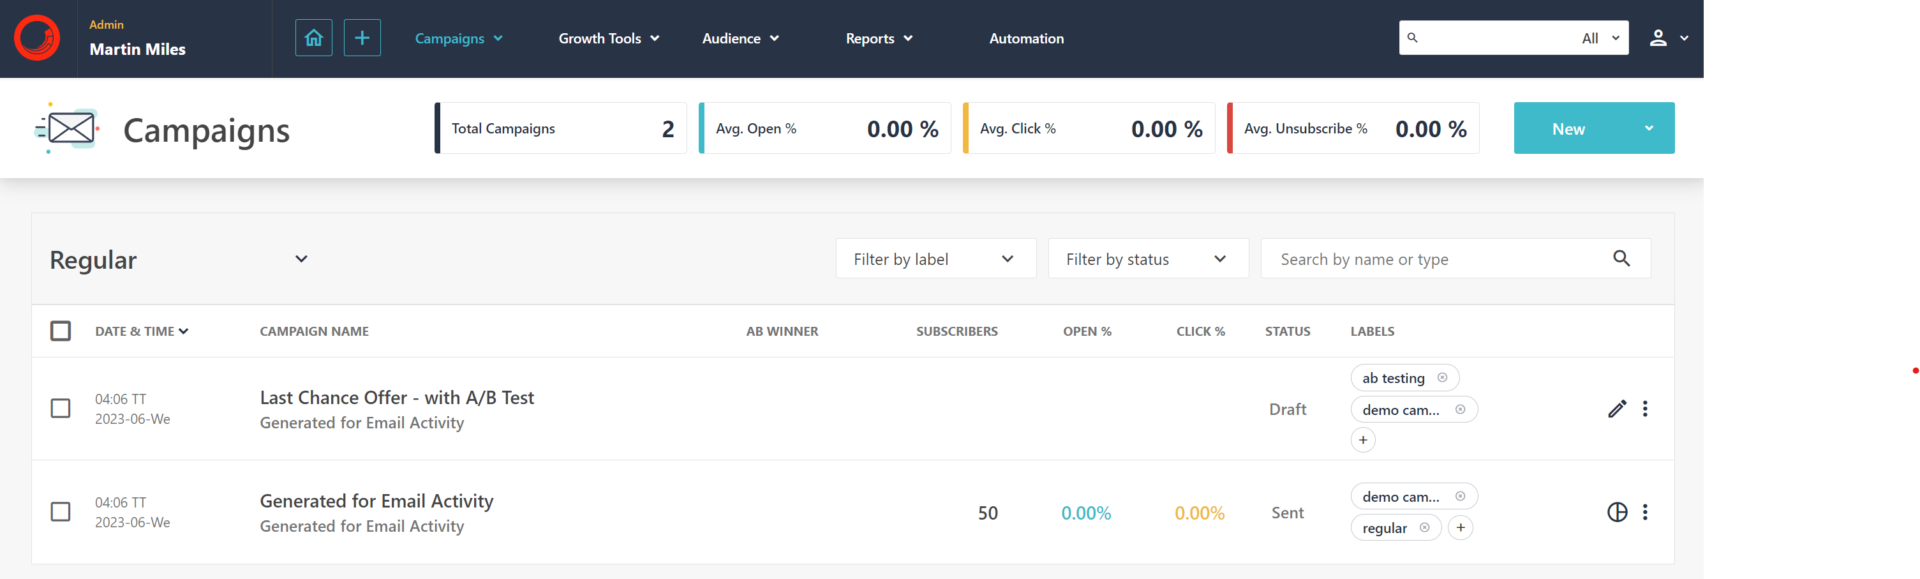Add a label next to the 'regular' tag
The width and height of the screenshot is (1920, 579).
point(1460,528)
